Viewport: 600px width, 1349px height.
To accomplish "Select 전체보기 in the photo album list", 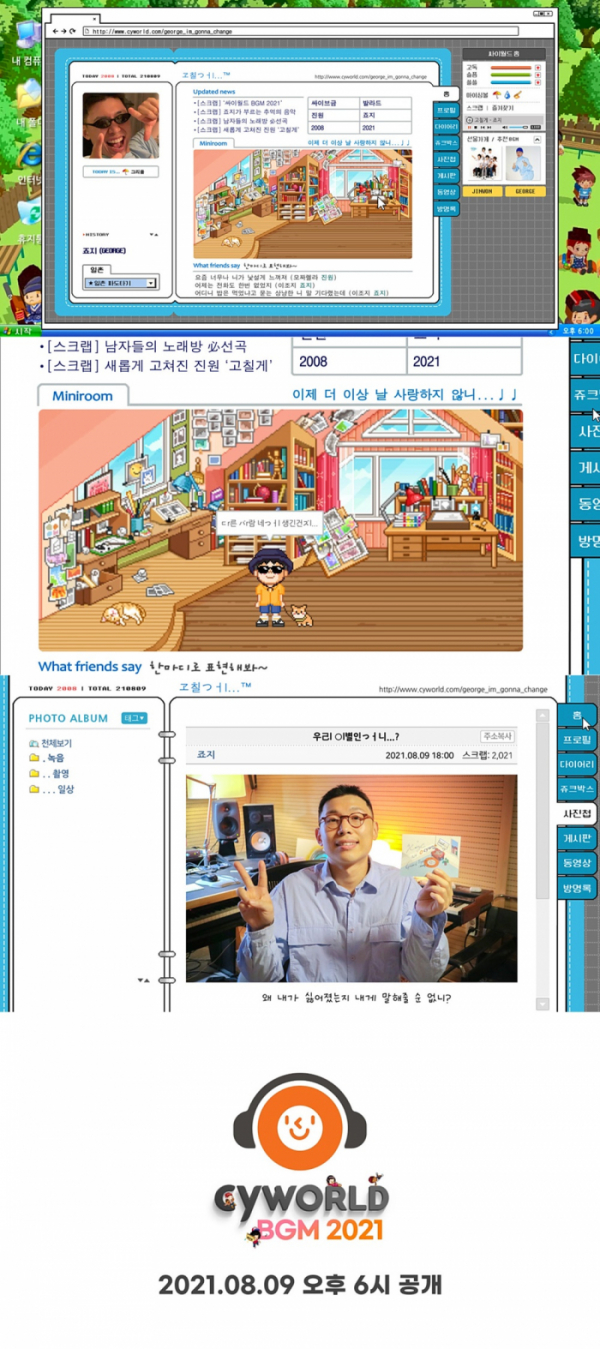I will tap(50, 744).
